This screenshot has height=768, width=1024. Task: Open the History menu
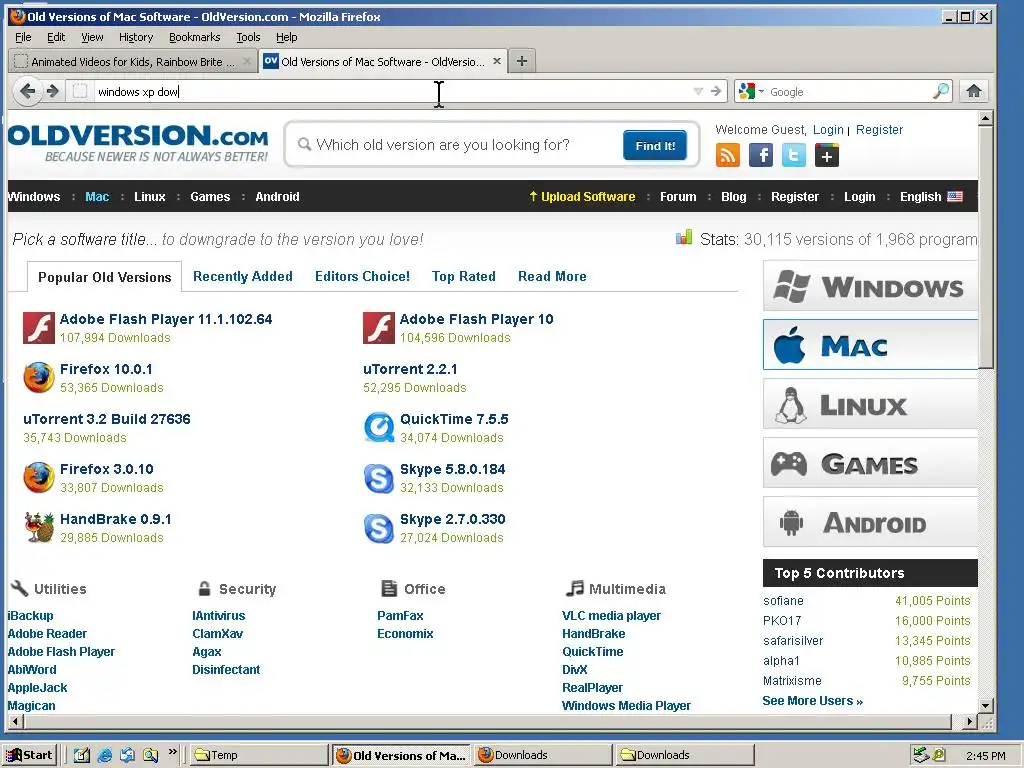pyautogui.click(x=136, y=37)
